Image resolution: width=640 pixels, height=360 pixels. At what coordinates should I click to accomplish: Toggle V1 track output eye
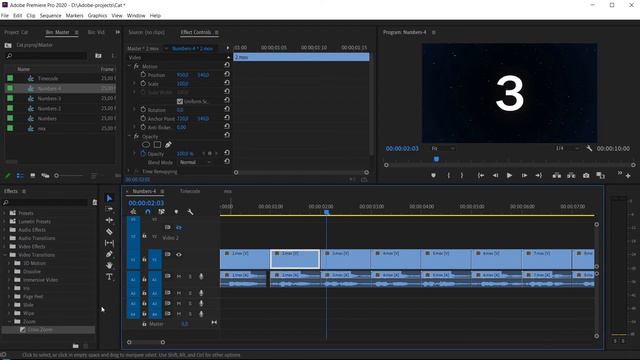click(179, 254)
